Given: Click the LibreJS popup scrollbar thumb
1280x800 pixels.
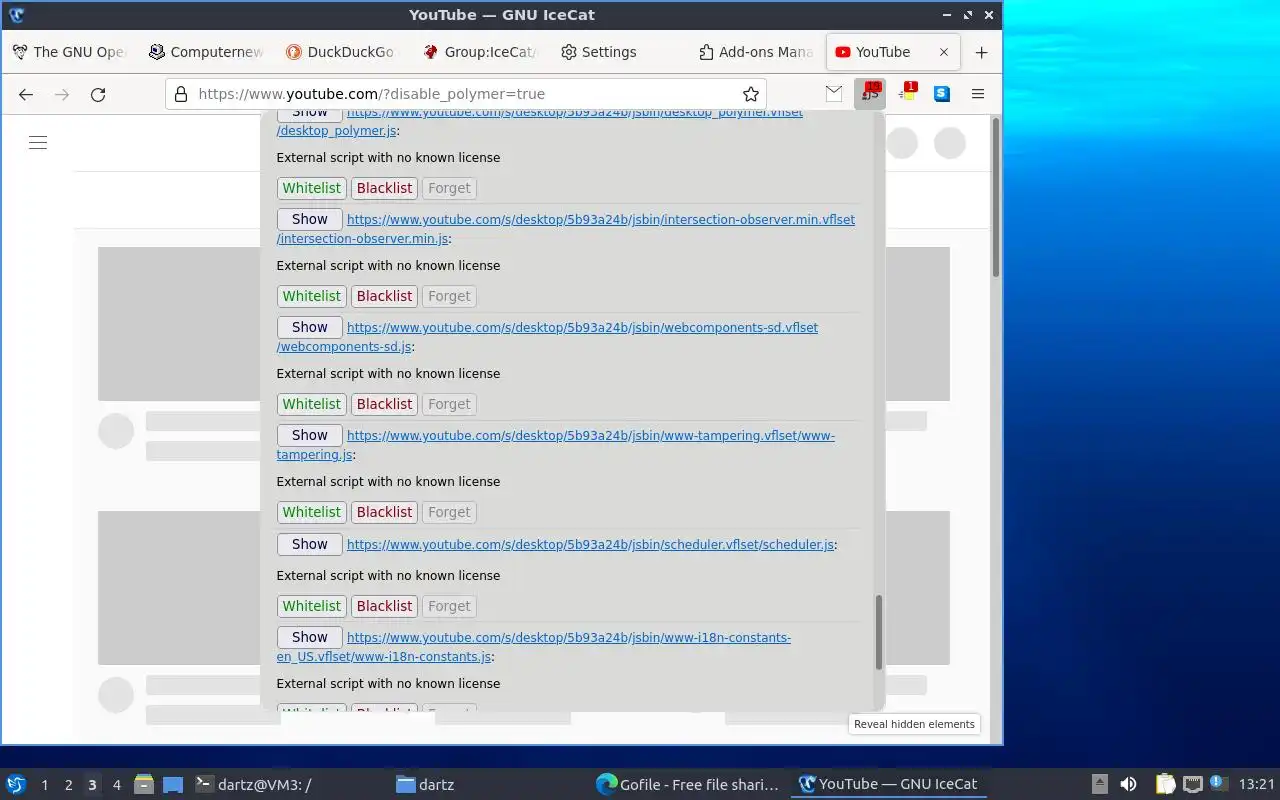Looking at the screenshot, I should [879, 632].
